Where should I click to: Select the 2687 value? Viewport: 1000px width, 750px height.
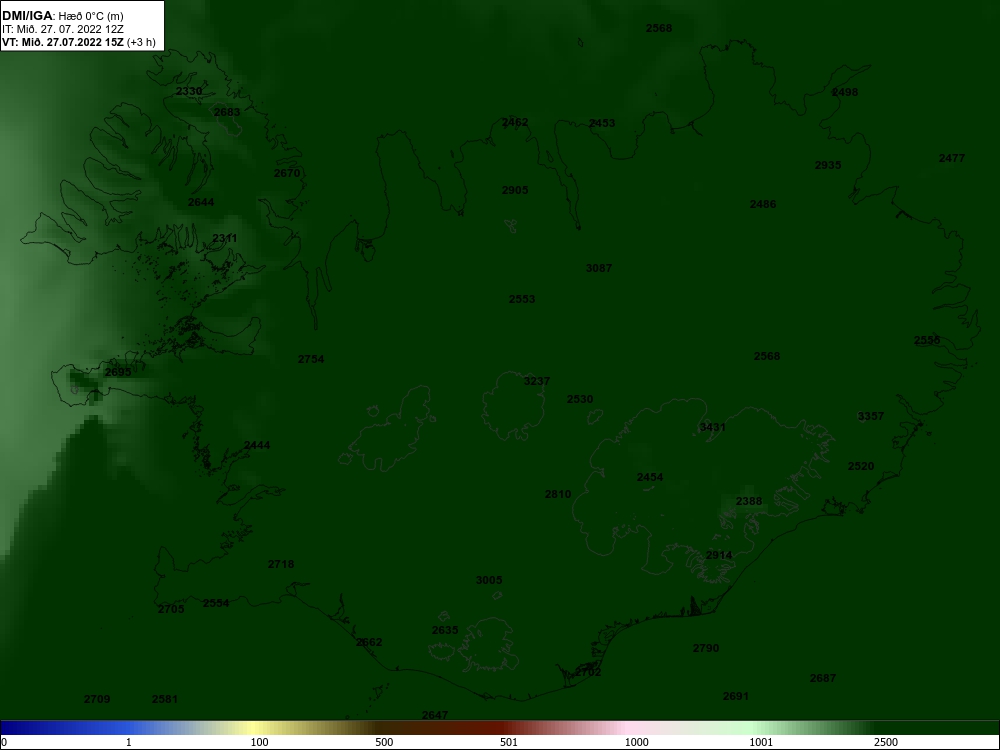click(823, 678)
